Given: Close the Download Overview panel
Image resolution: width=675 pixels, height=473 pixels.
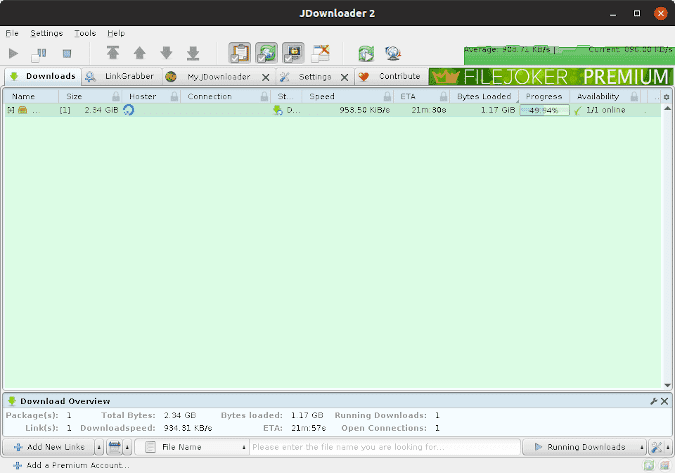Looking at the screenshot, I should pyautogui.click(x=664, y=401).
